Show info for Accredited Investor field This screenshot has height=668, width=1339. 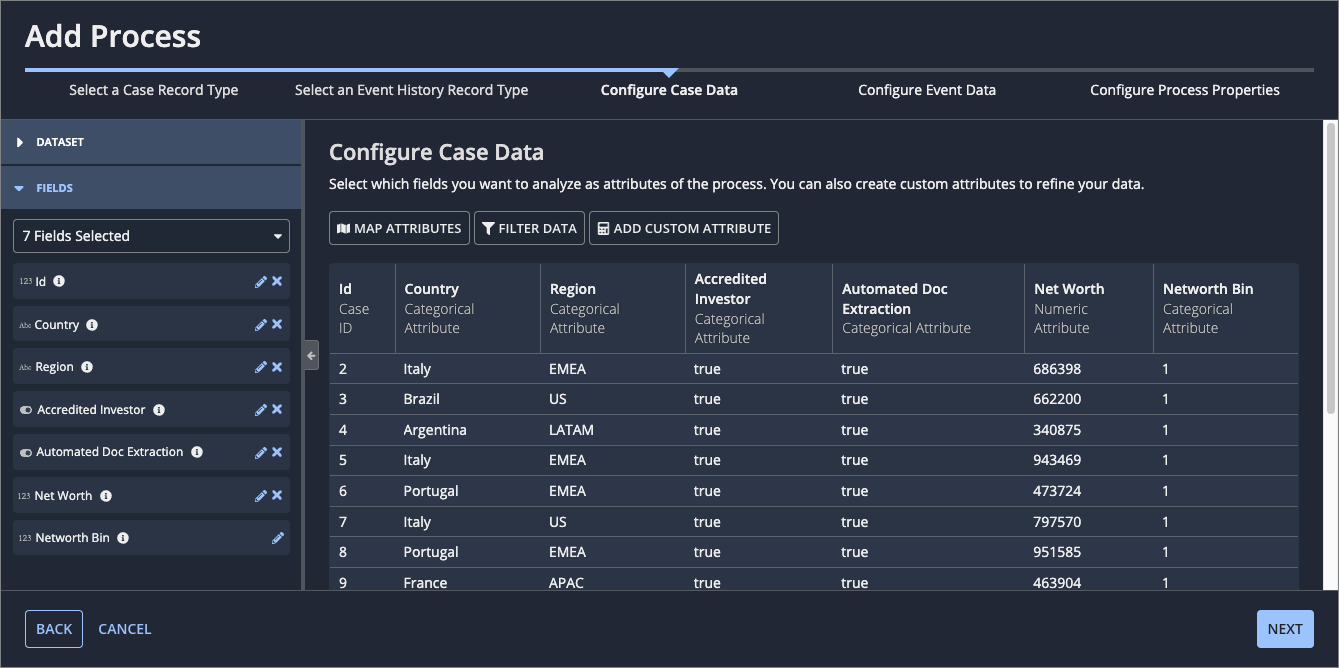(159, 410)
